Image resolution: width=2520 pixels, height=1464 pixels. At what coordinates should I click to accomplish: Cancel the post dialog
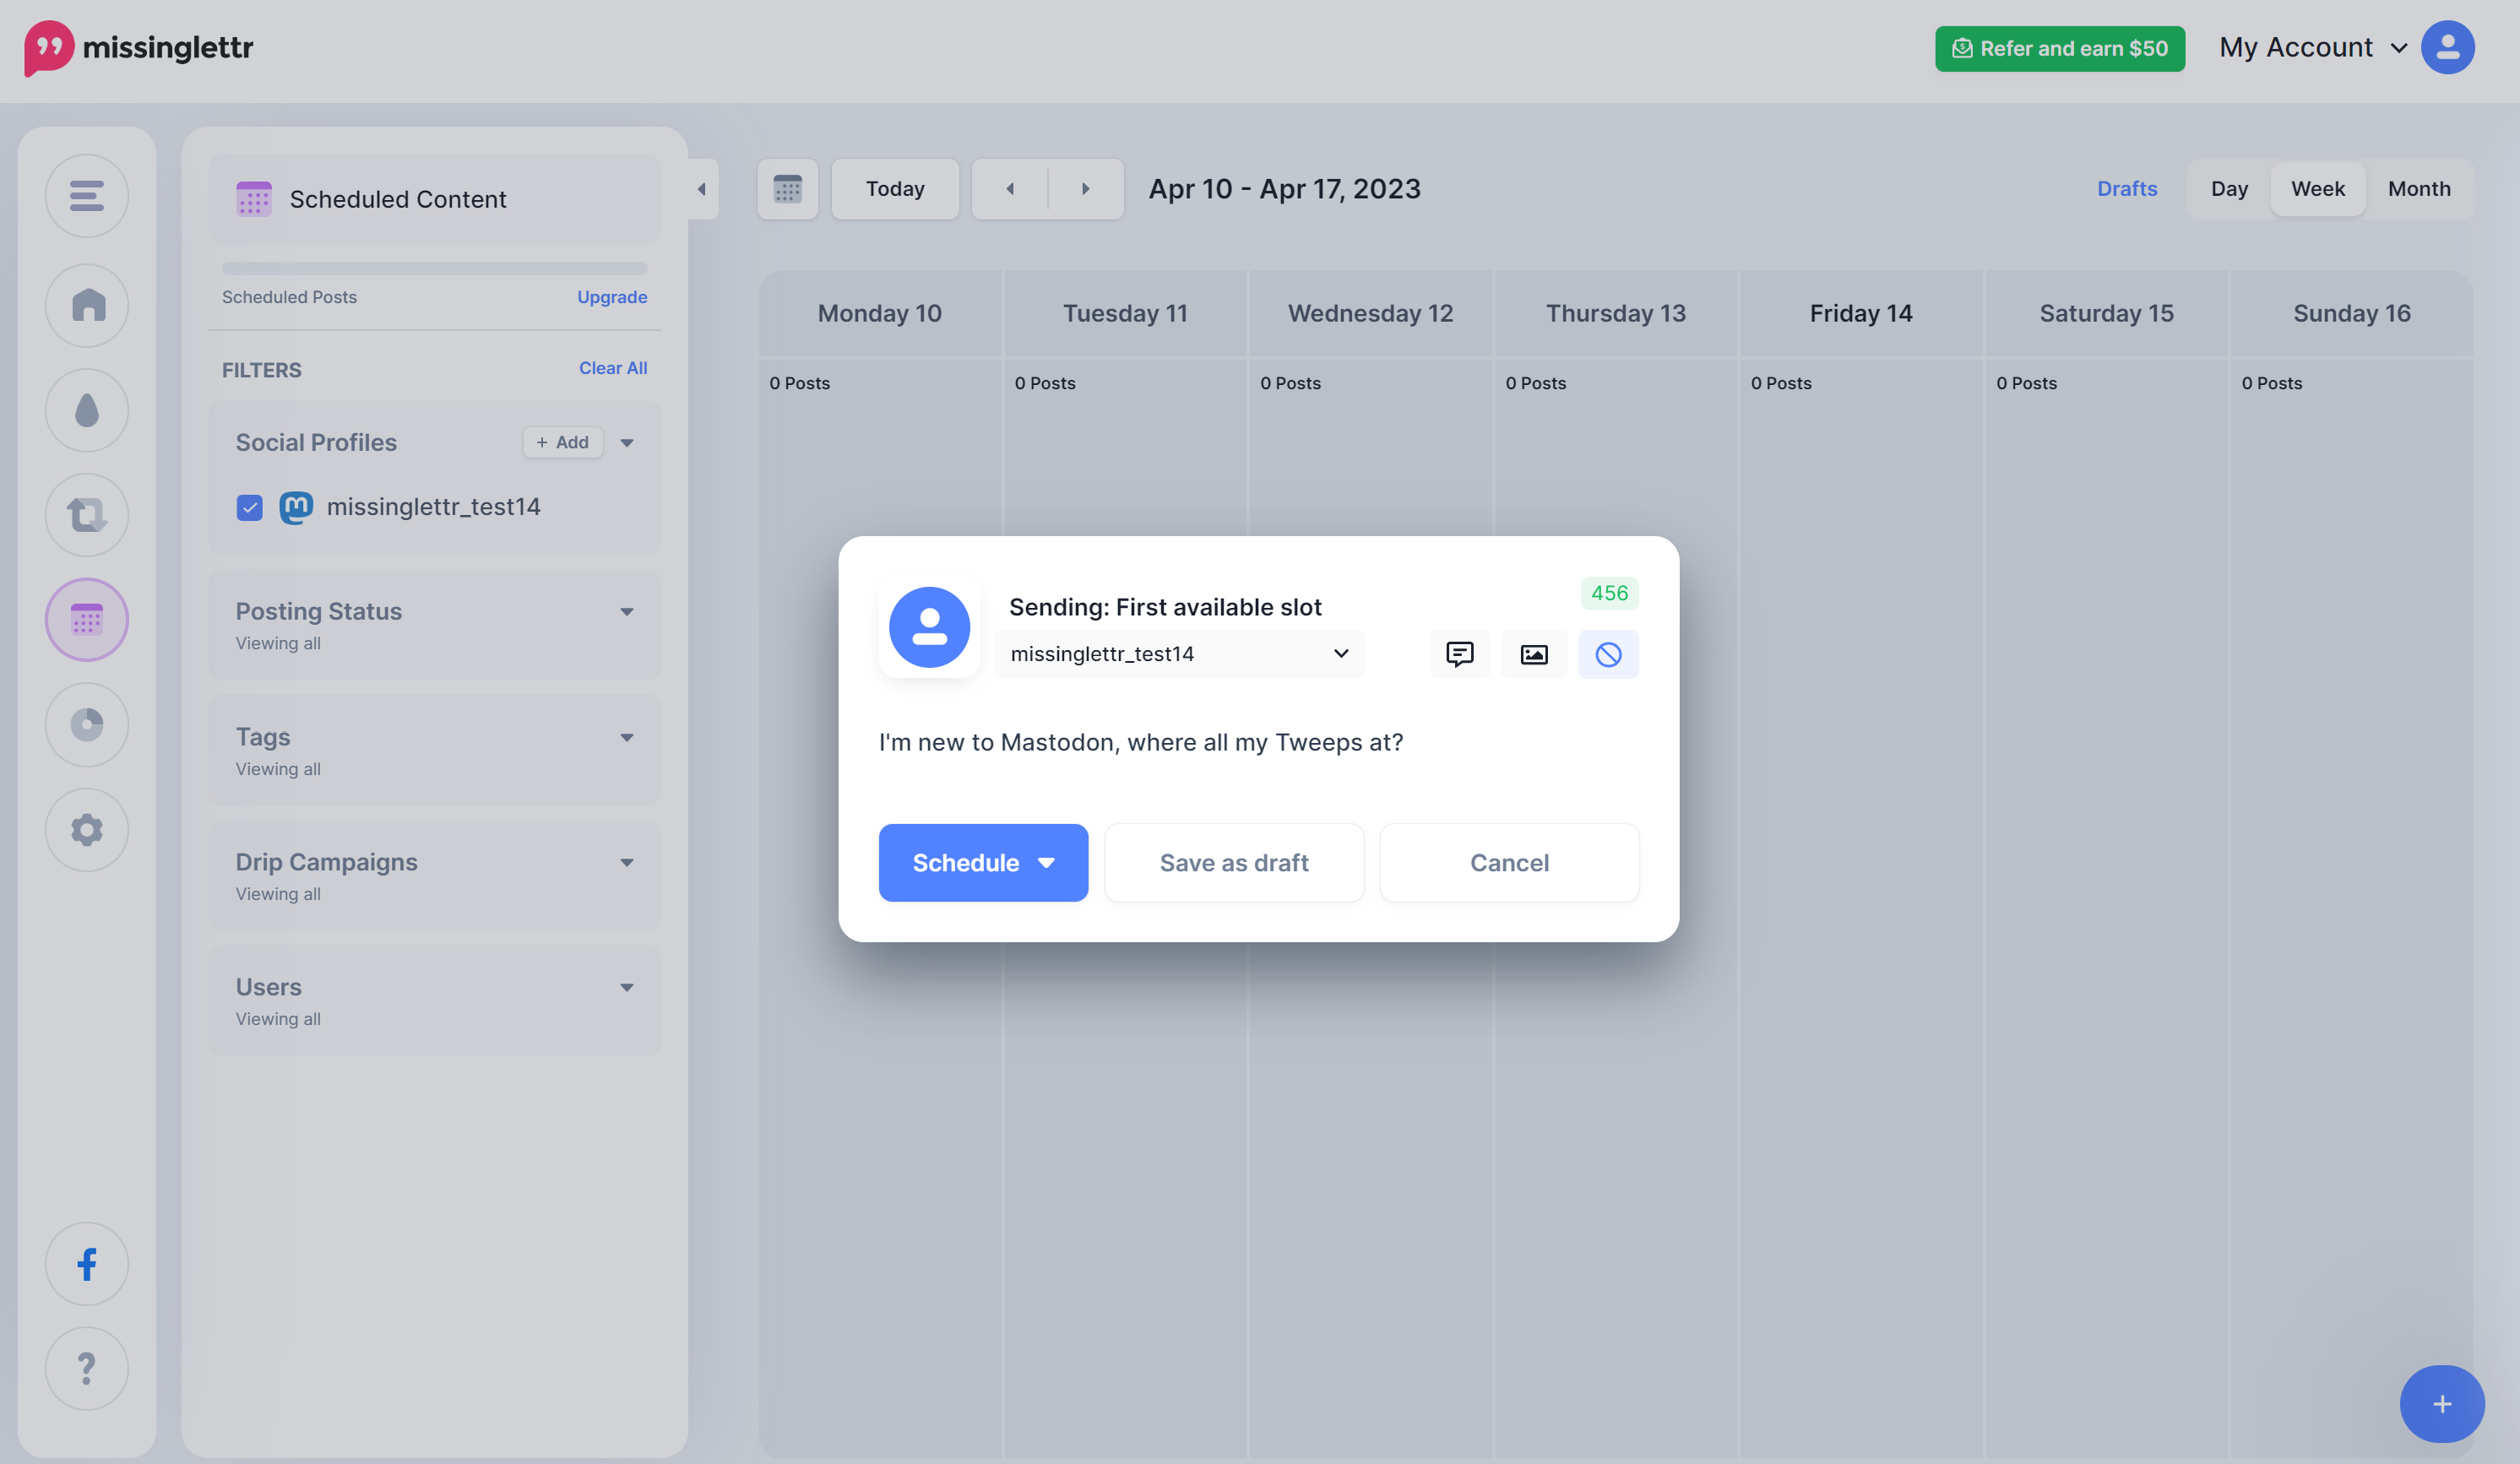click(x=1509, y=863)
